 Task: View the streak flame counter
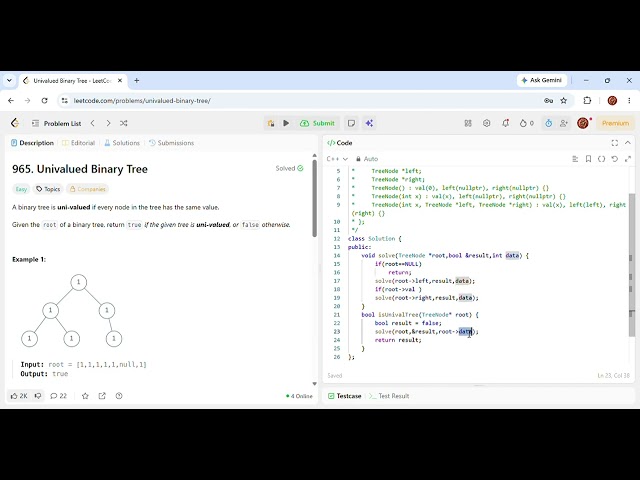coord(526,123)
